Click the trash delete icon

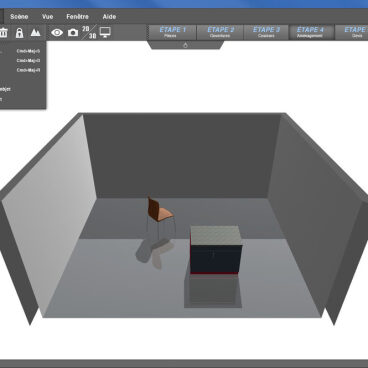tap(4, 33)
